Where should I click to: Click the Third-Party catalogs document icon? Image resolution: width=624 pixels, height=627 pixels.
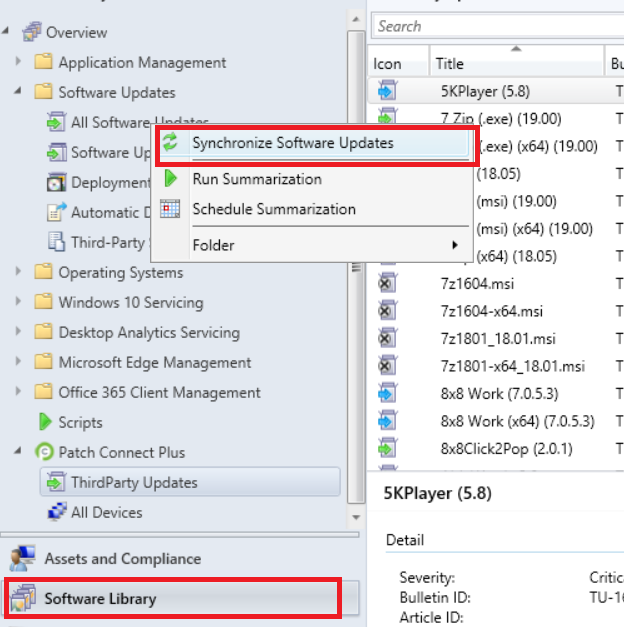point(56,242)
